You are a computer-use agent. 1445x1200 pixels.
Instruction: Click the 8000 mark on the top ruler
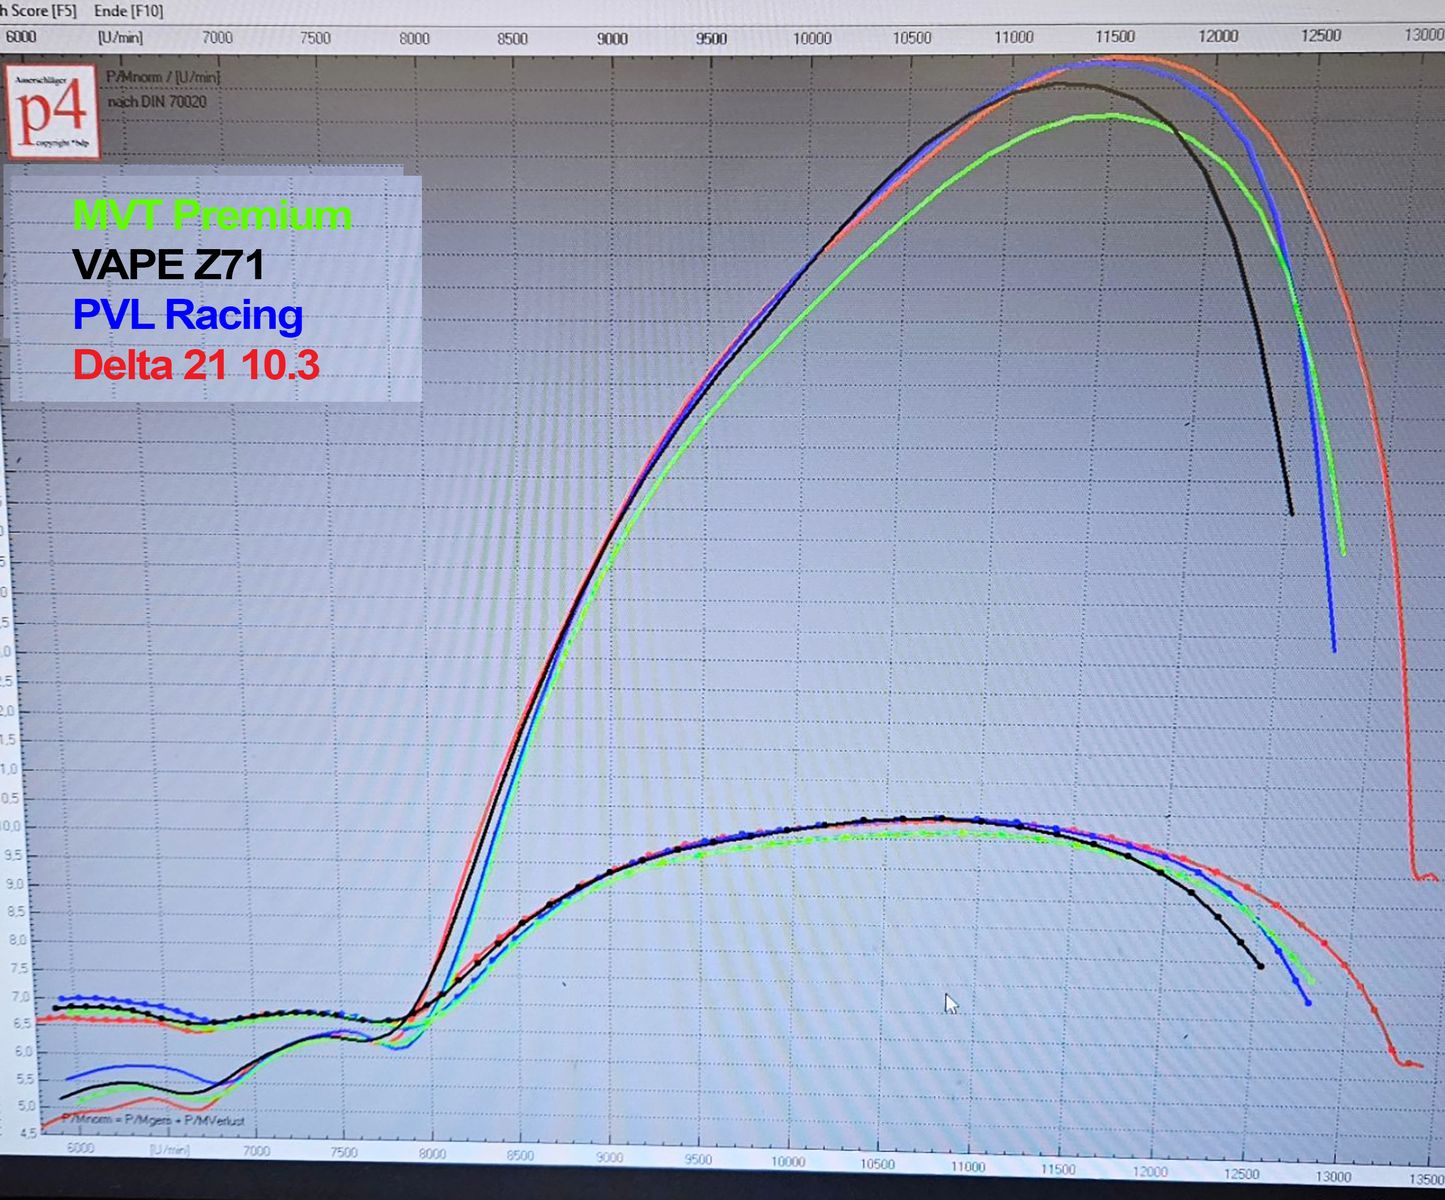[414, 38]
